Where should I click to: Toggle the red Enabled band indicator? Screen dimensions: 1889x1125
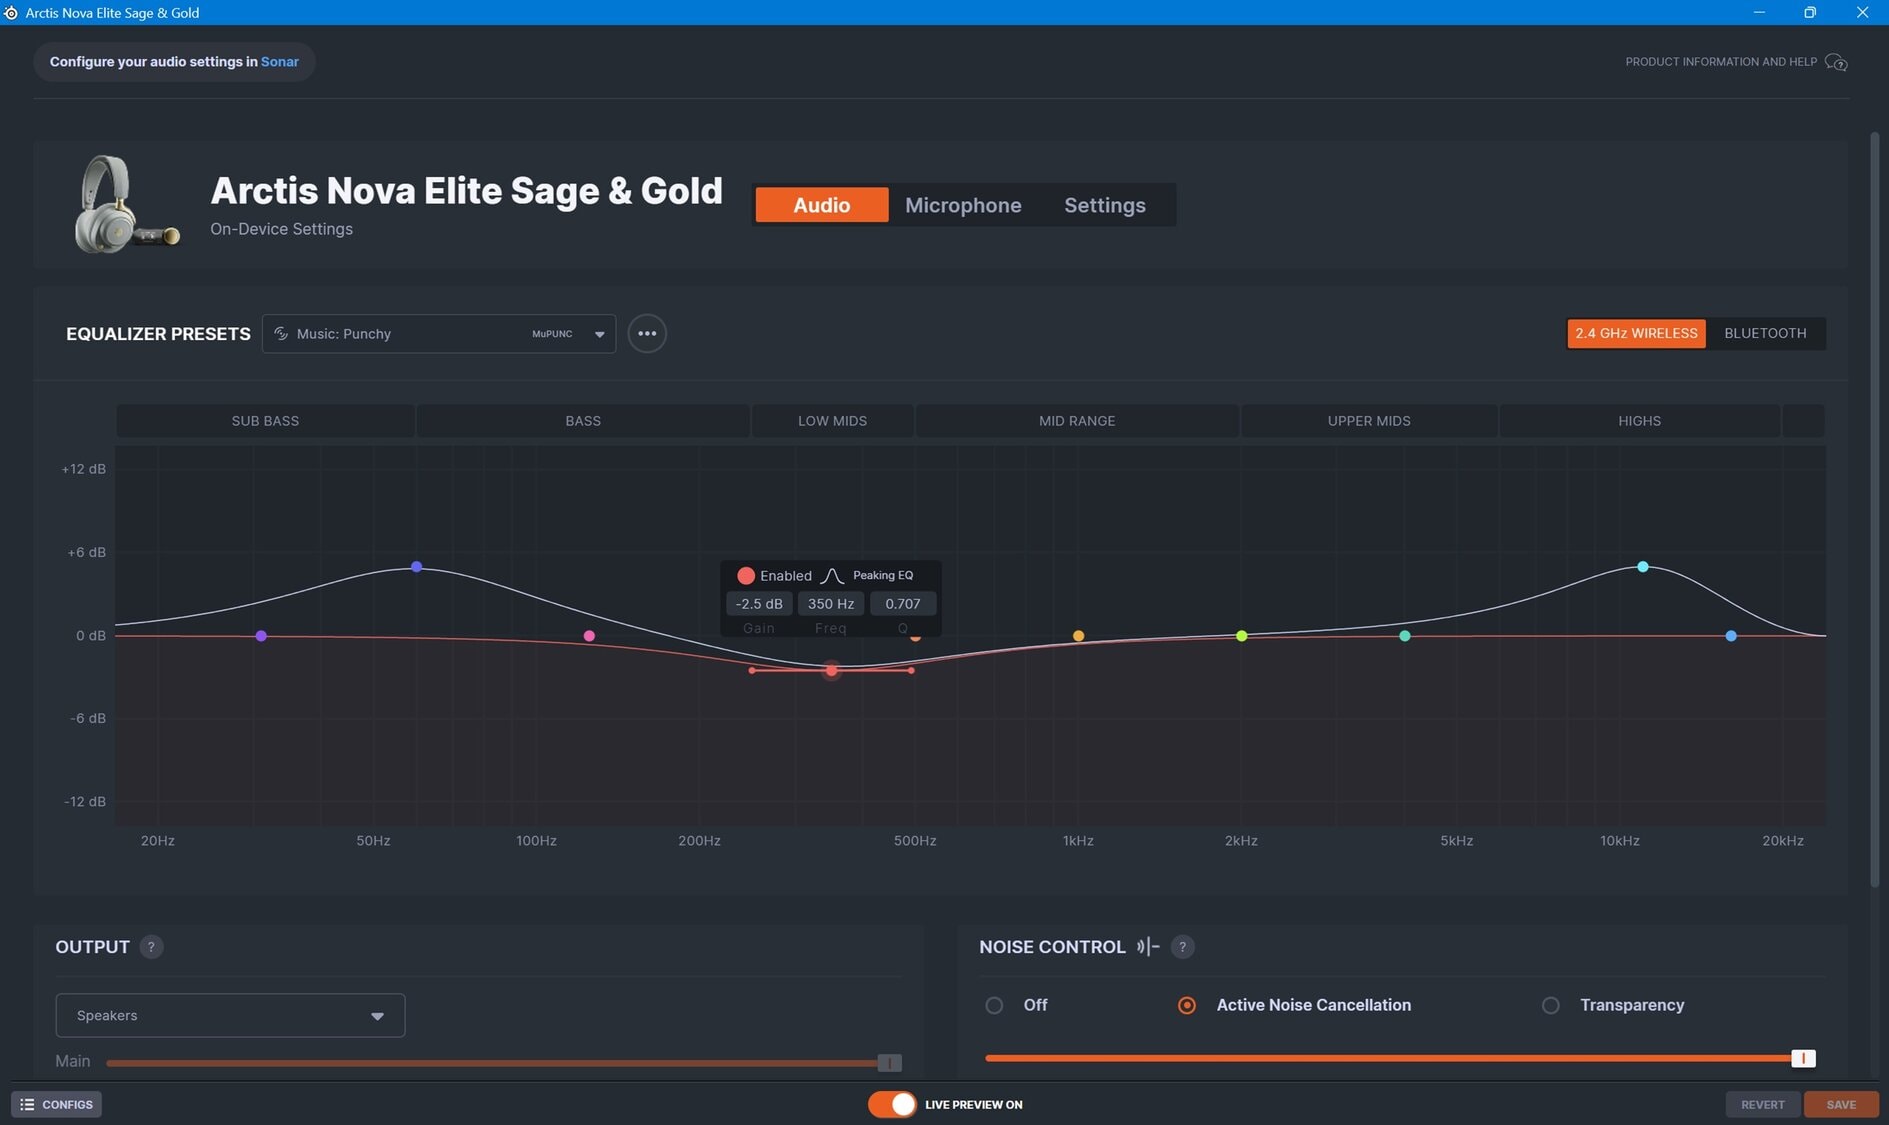(x=746, y=576)
